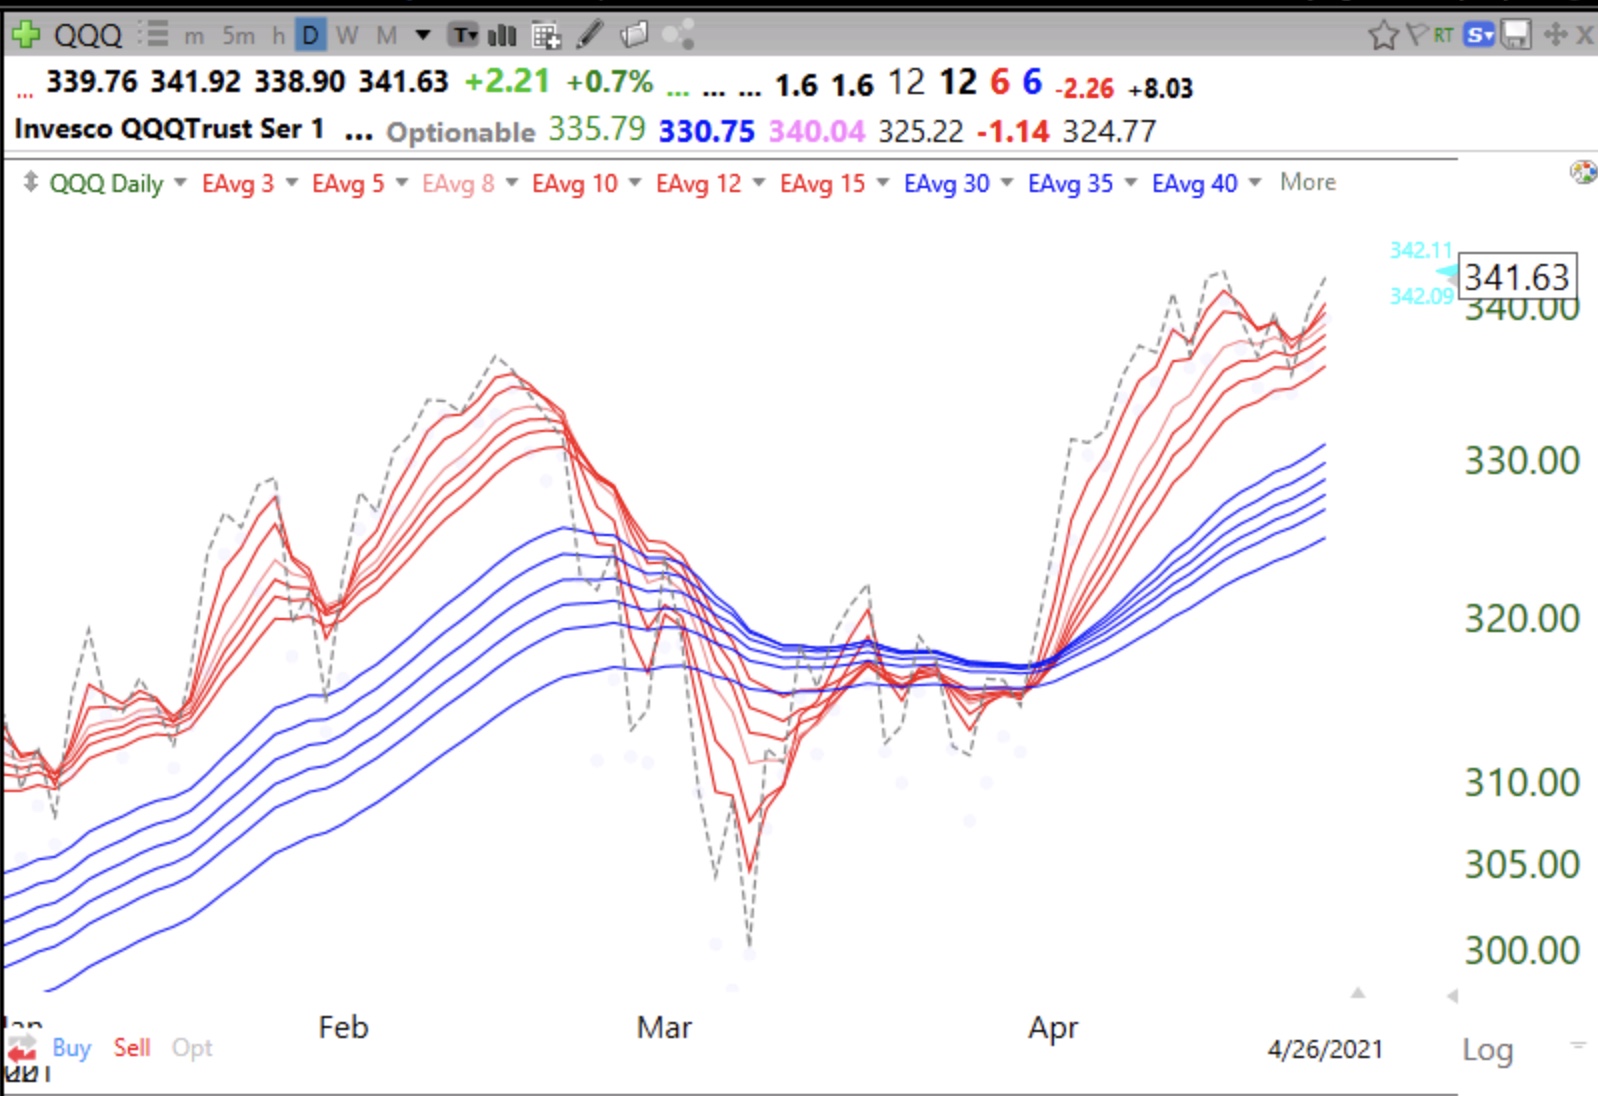Image resolution: width=1598 pixels, height=1096 pixels.
Task: Click the EAvg 40 indicator label
Action: coord(1195,183)
